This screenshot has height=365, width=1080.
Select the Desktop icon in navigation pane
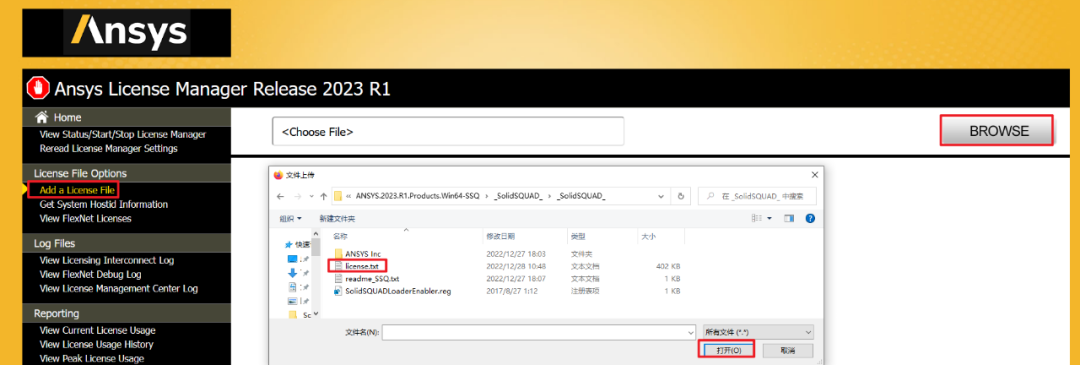click(292, 258)
